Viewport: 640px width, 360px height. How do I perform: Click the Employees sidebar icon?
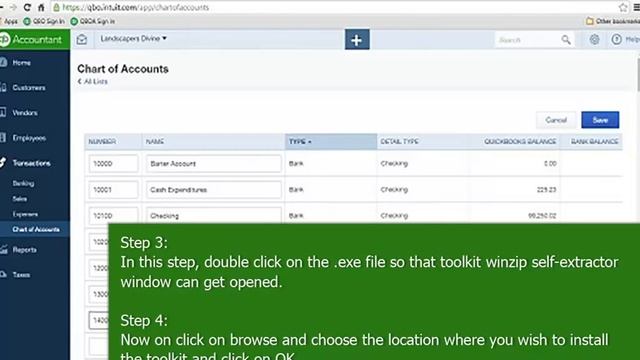[3, 138]
